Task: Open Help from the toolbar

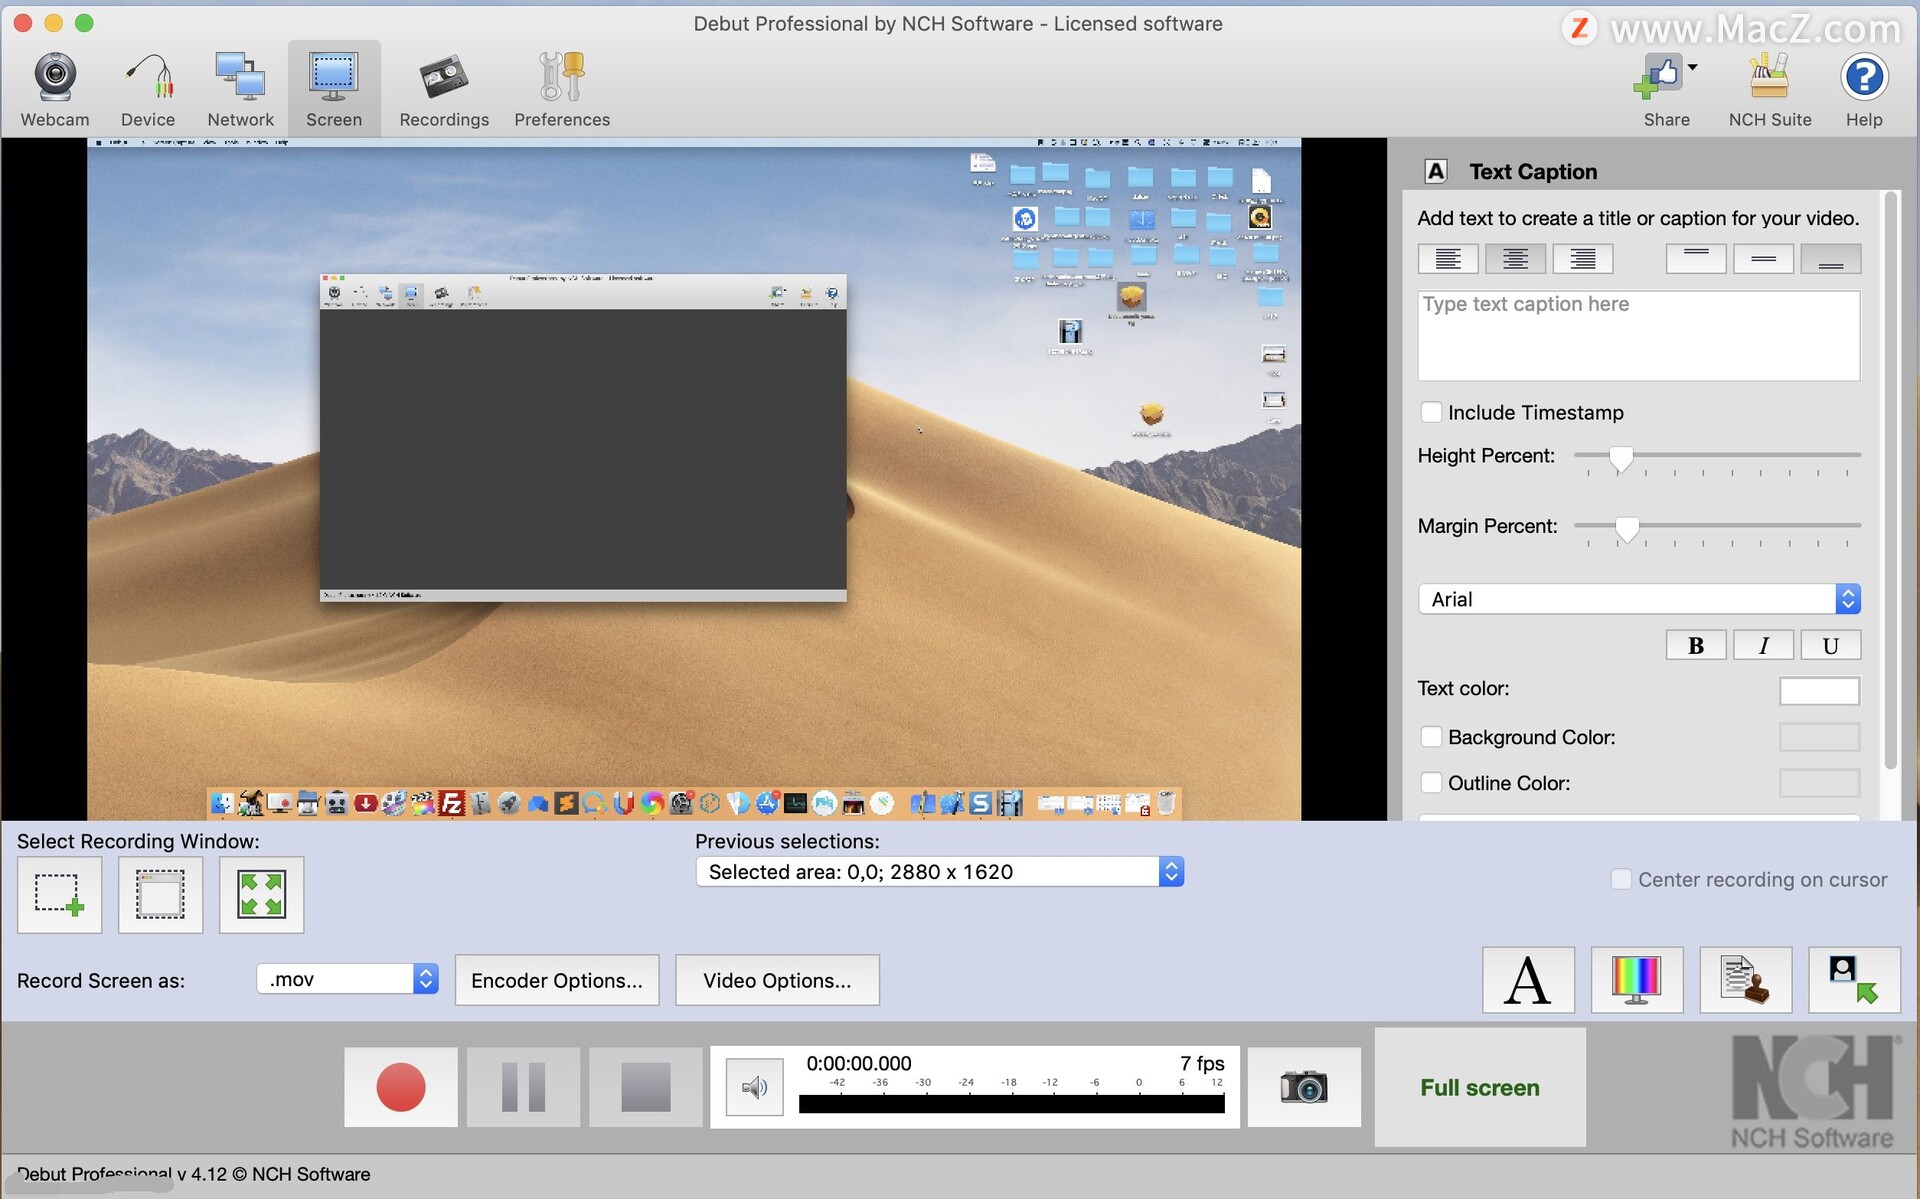Action: (x=1864, y=89)
